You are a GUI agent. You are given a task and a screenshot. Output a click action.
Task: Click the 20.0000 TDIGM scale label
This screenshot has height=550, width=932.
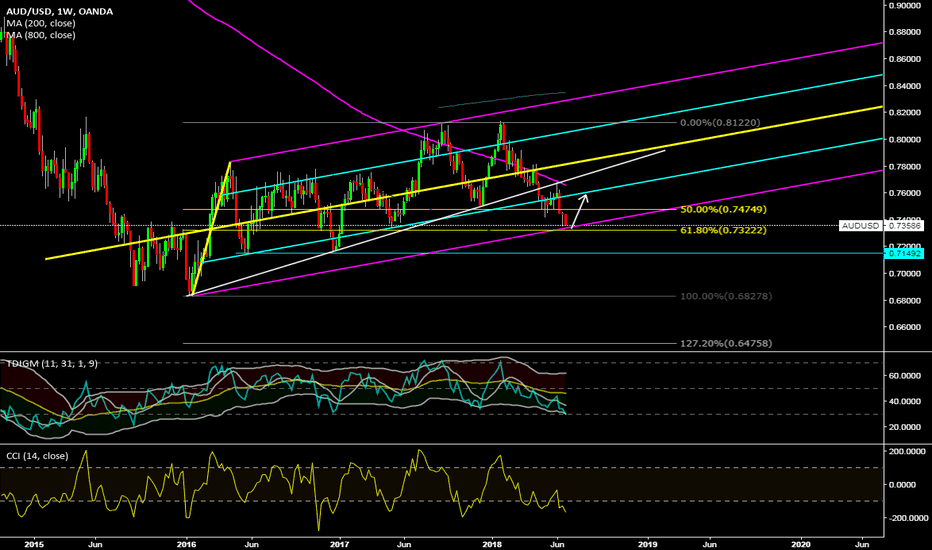coord(904,427)
